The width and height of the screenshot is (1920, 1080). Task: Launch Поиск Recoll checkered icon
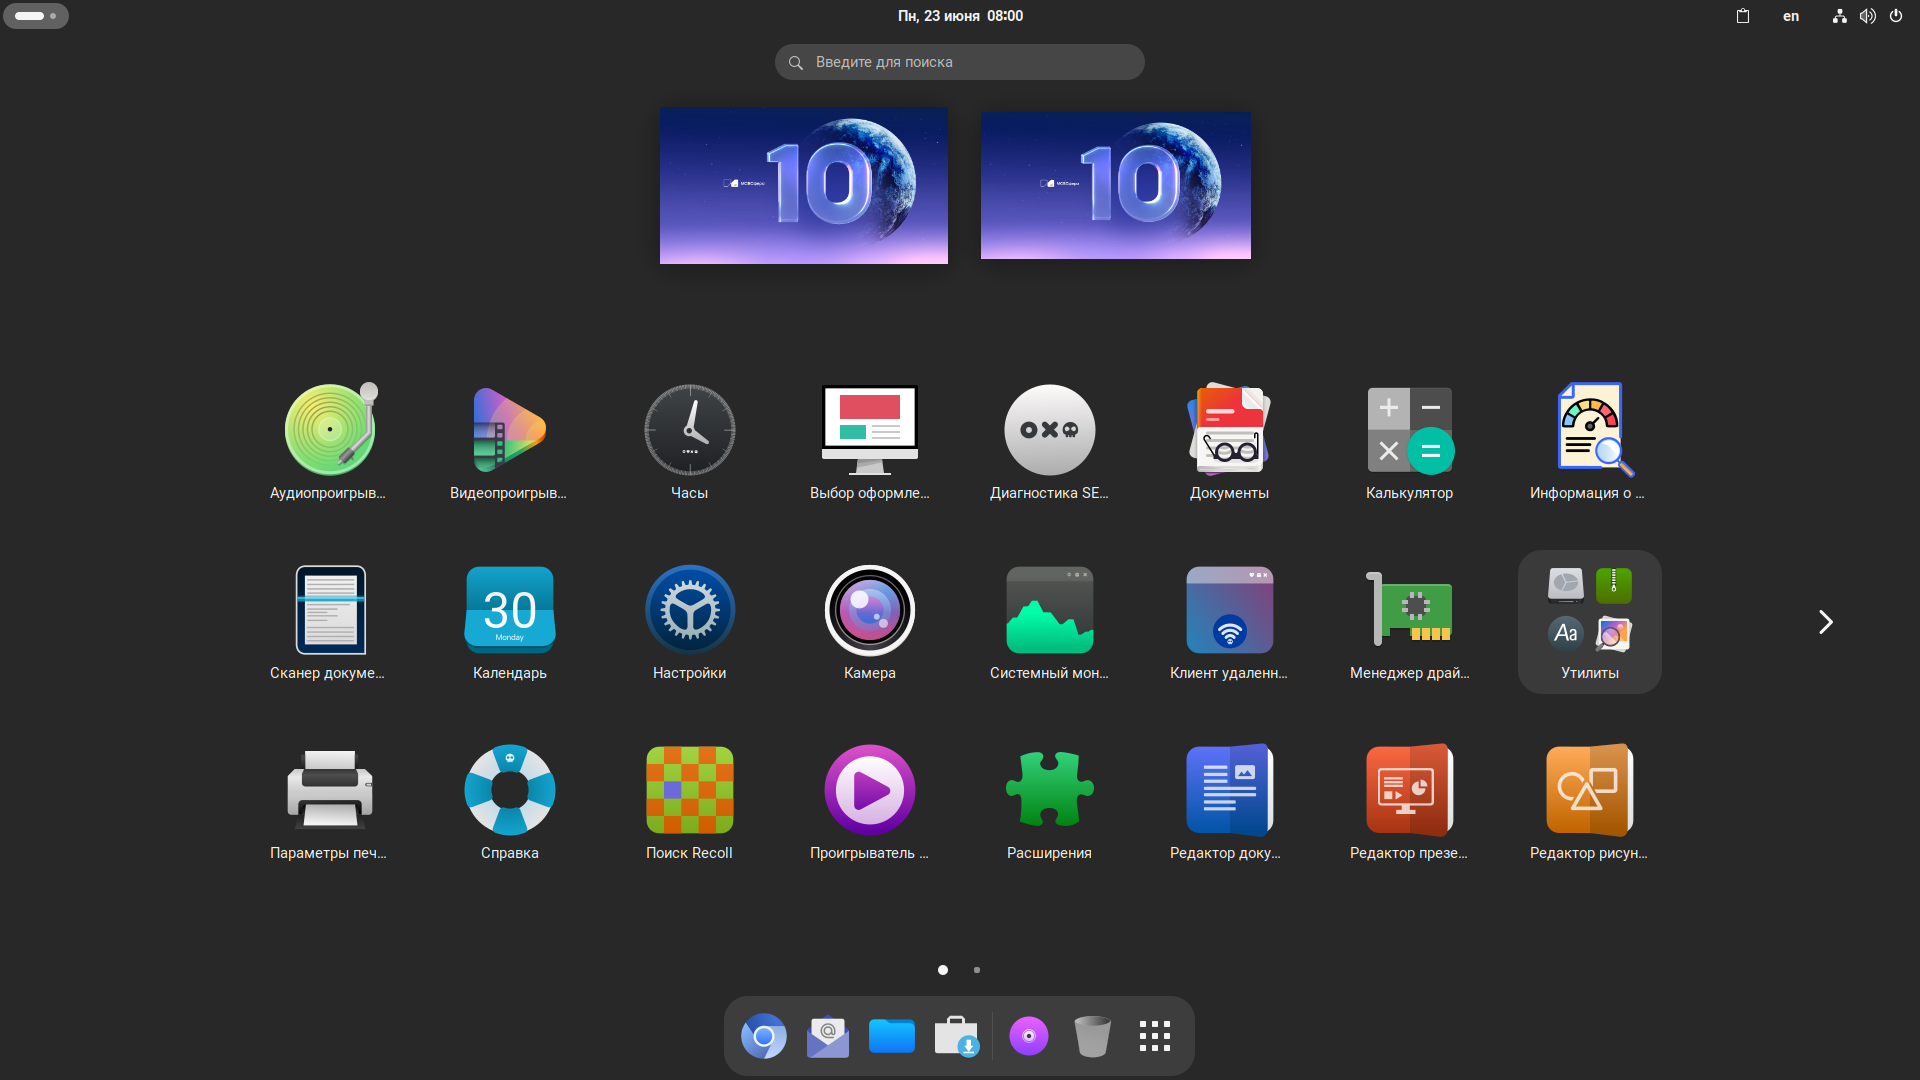tap(689, 791)
